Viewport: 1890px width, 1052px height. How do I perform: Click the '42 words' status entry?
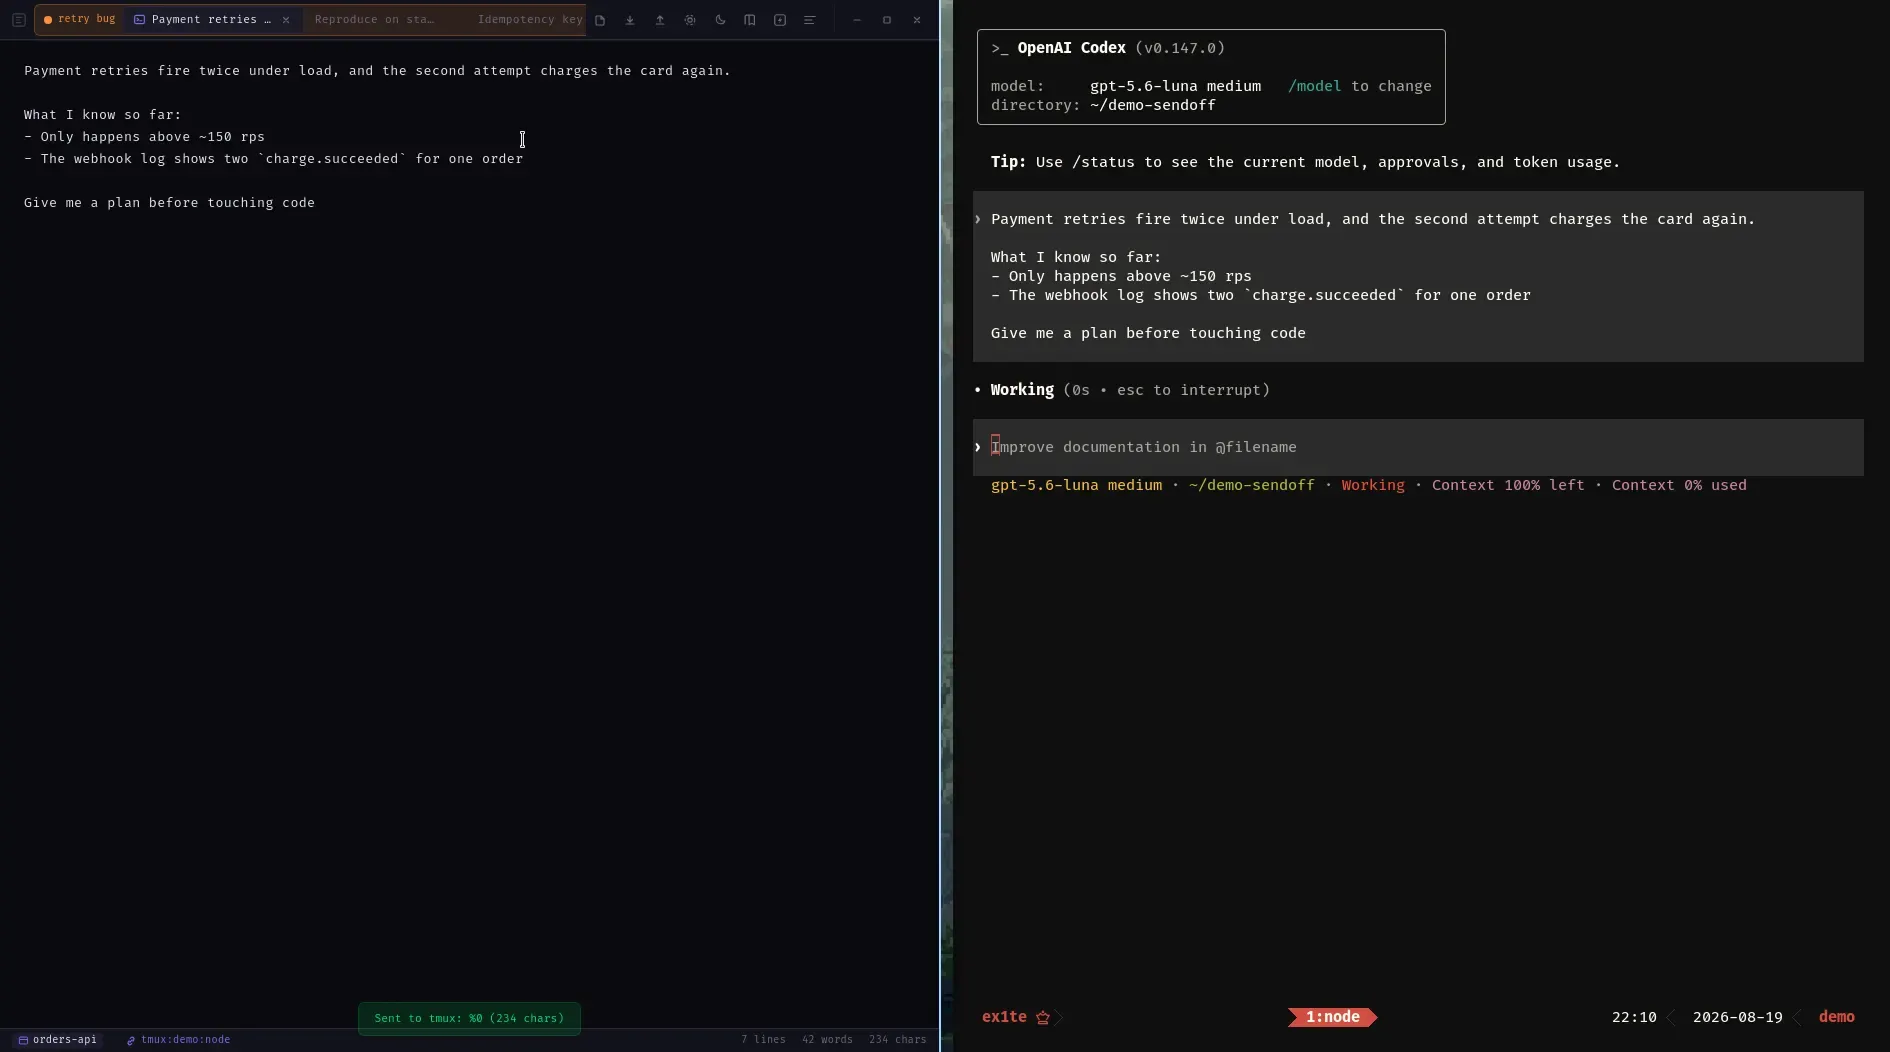[827, 1040]
